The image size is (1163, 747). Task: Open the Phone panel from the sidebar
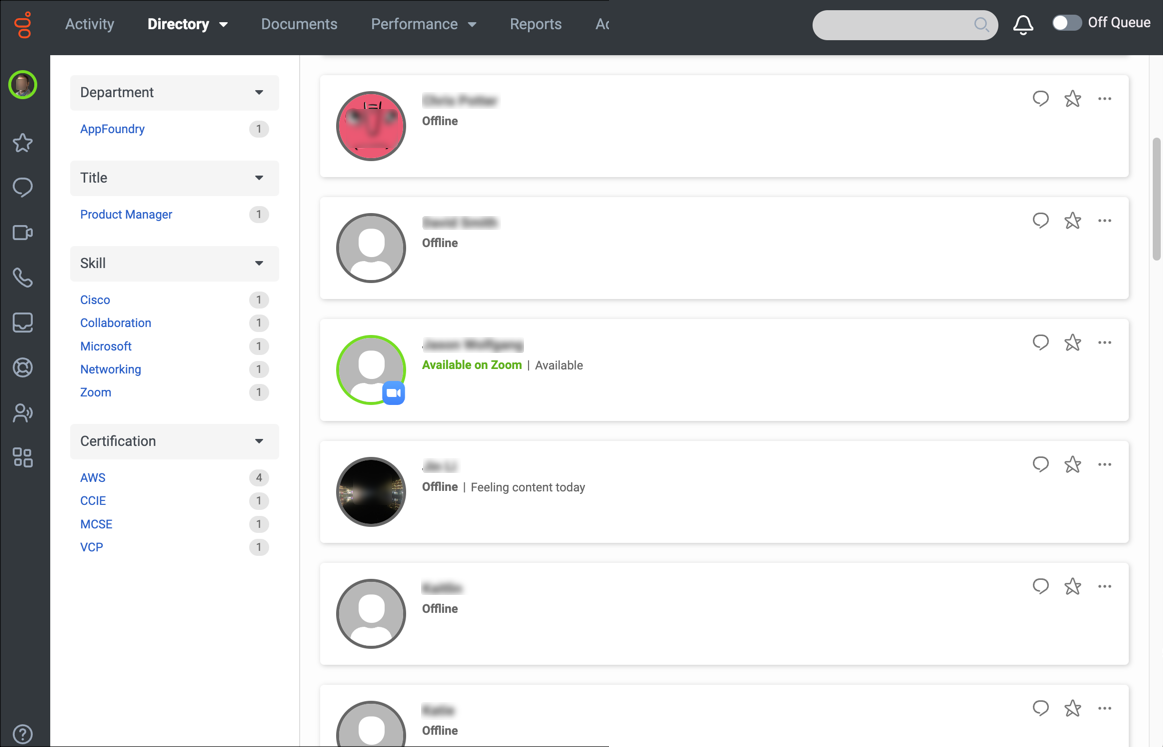[22, 277]
